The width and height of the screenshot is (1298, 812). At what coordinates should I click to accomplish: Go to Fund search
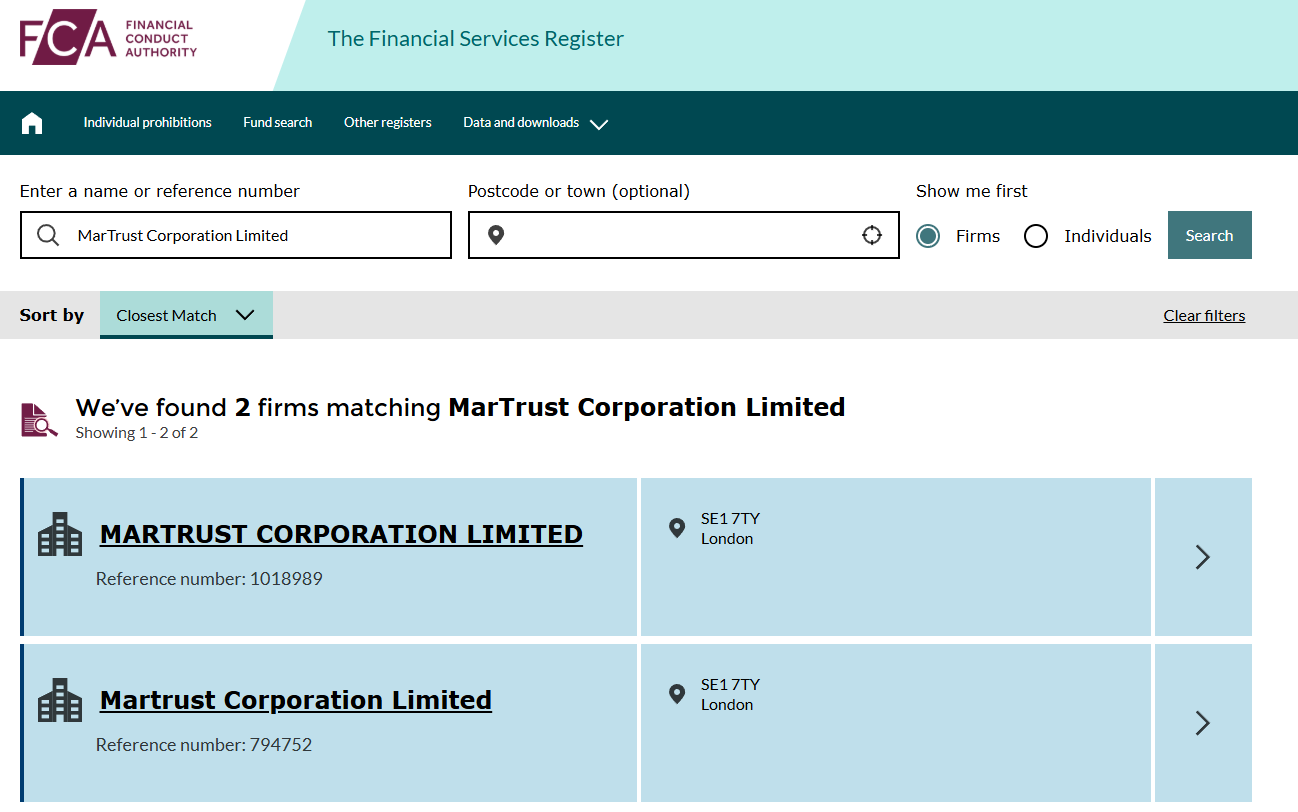click(277, 123)
